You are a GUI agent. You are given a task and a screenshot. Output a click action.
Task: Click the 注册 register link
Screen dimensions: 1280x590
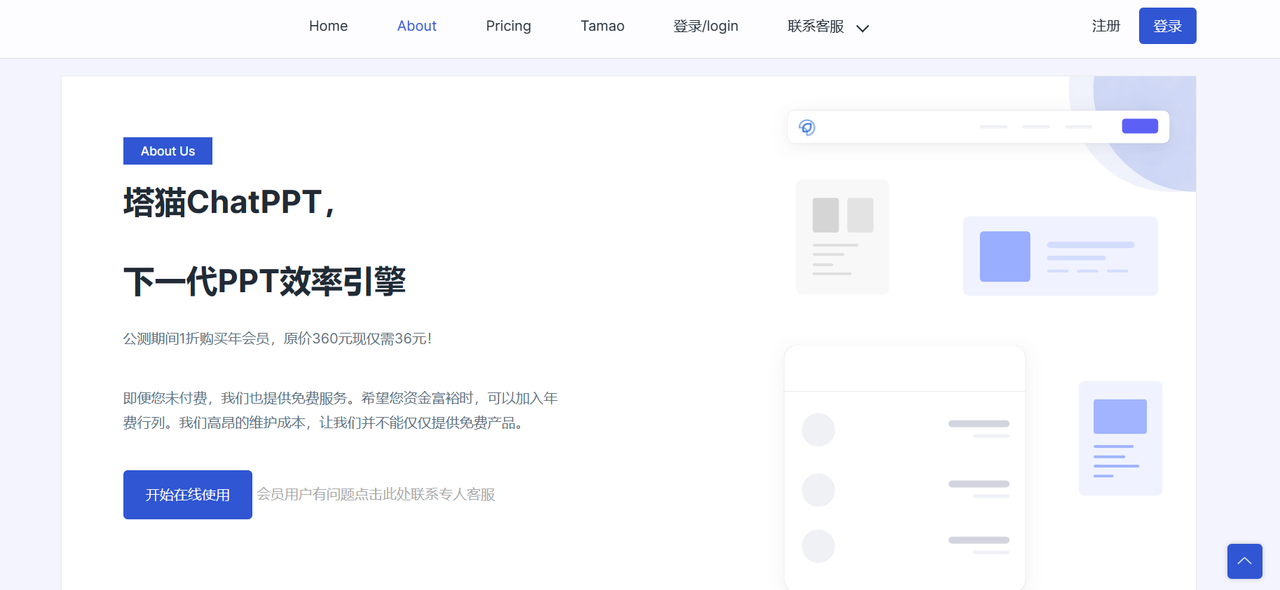(x=1106, y=26)
